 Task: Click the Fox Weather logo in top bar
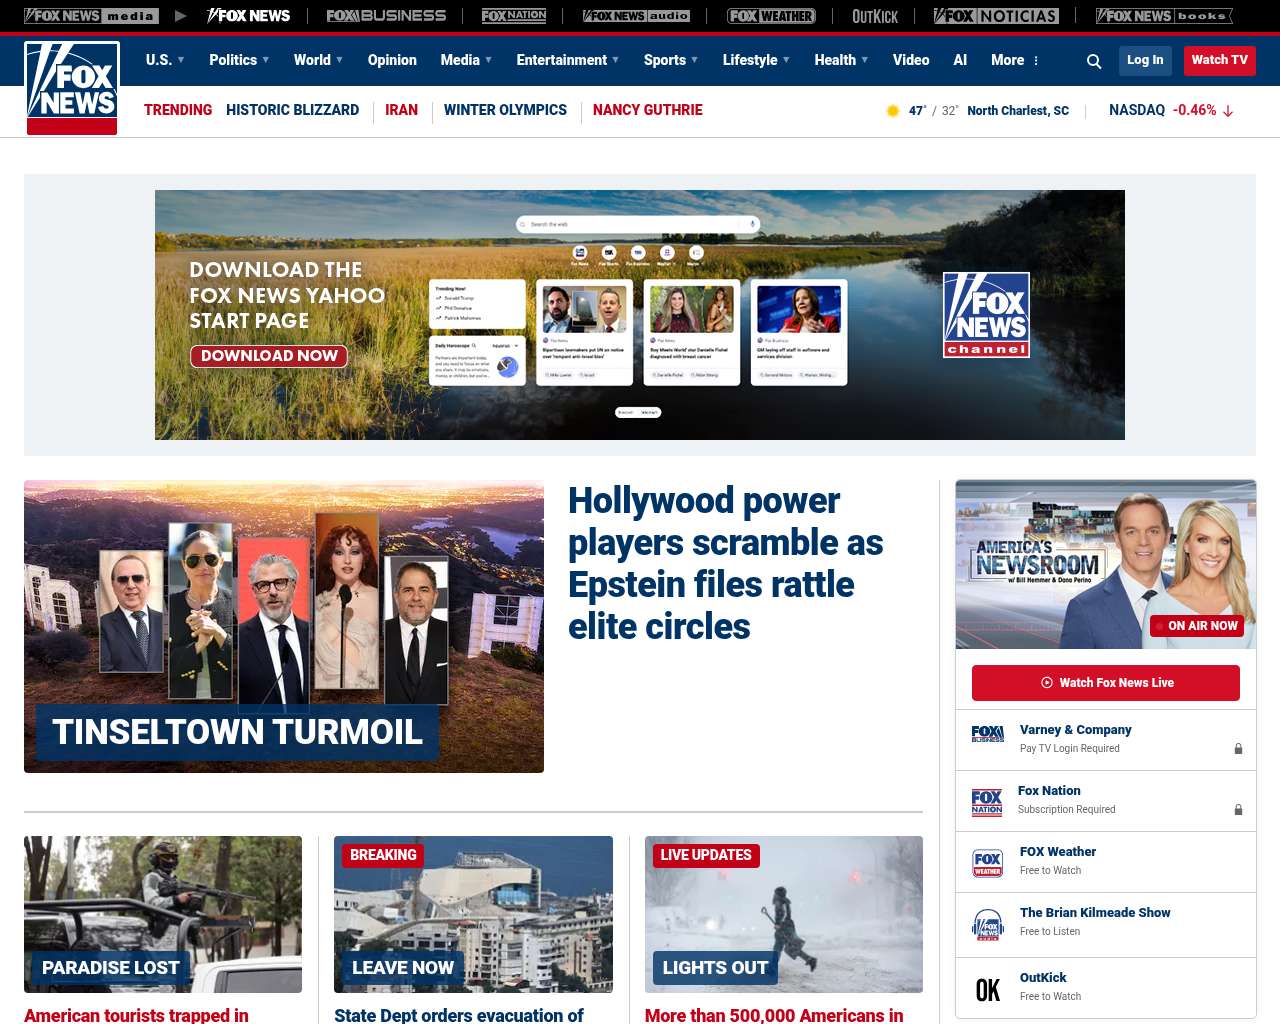771,16
